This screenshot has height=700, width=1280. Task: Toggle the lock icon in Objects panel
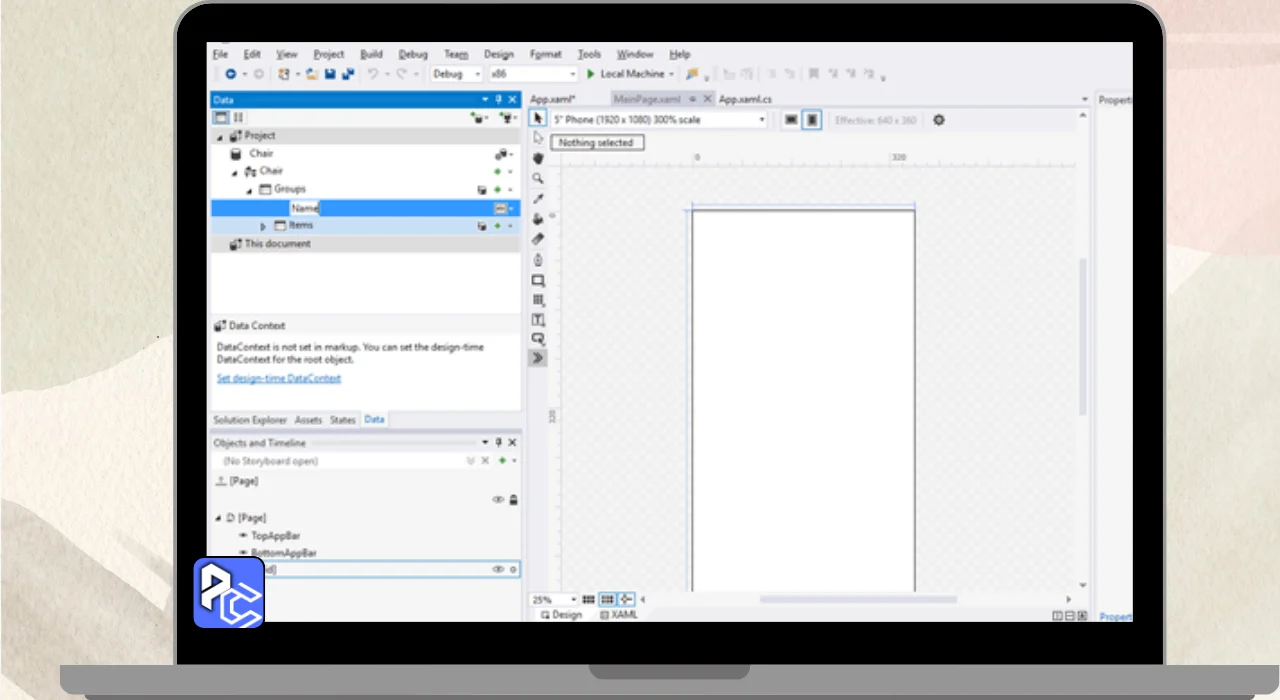pyautogui.click(x=514, y=499)
